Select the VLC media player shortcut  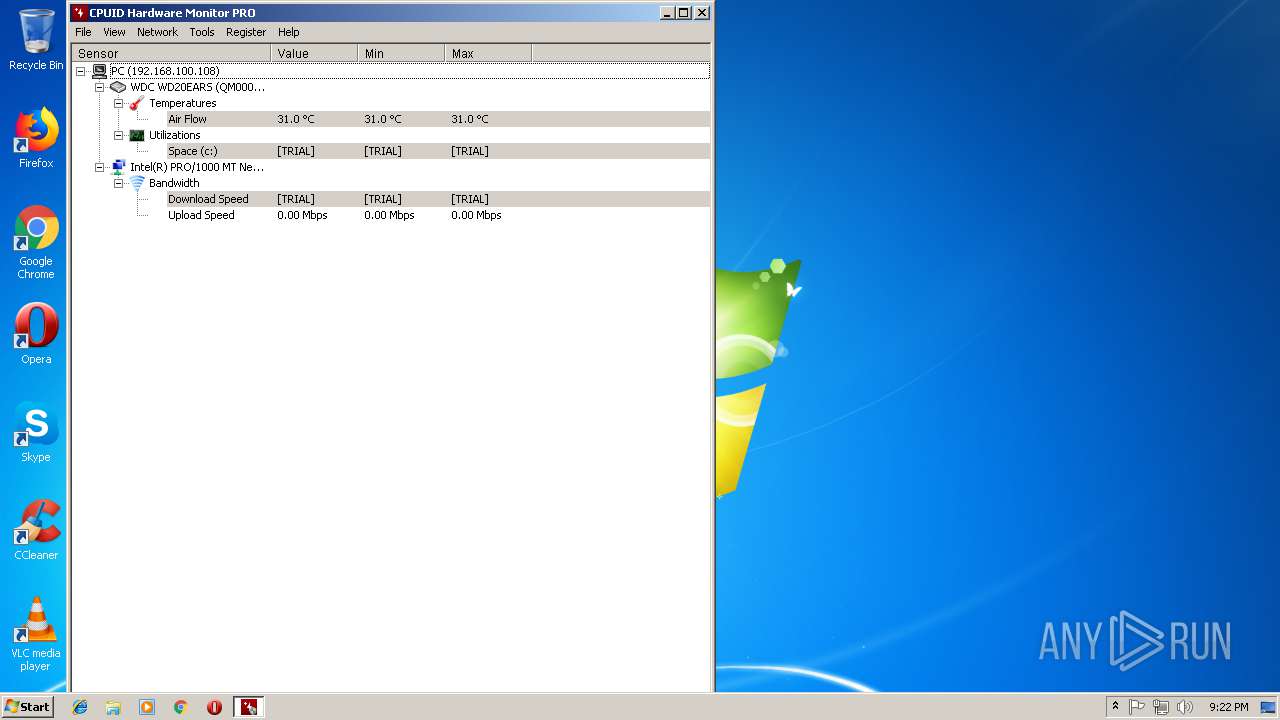coord(36,635)
